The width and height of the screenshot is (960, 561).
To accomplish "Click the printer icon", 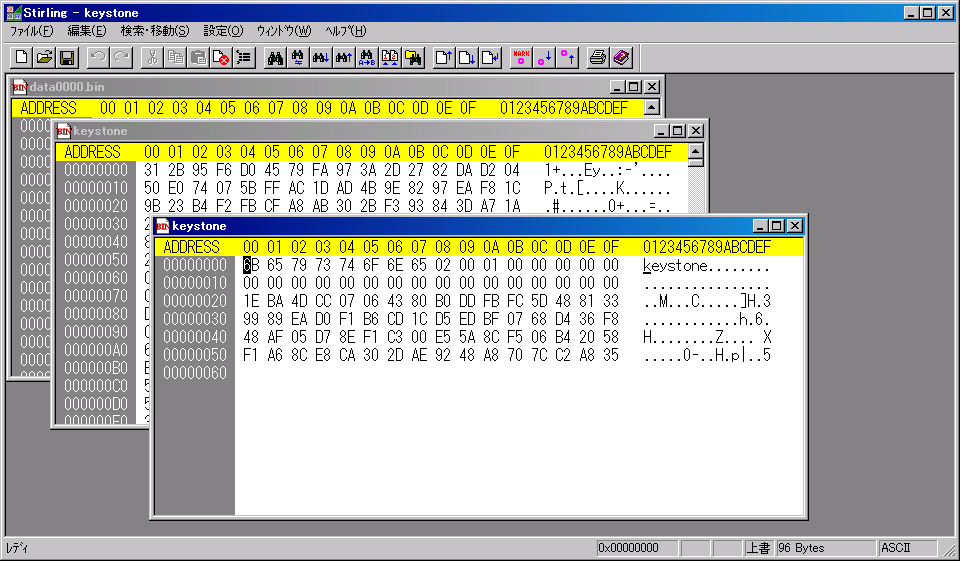I will click(x=598, y=58).
